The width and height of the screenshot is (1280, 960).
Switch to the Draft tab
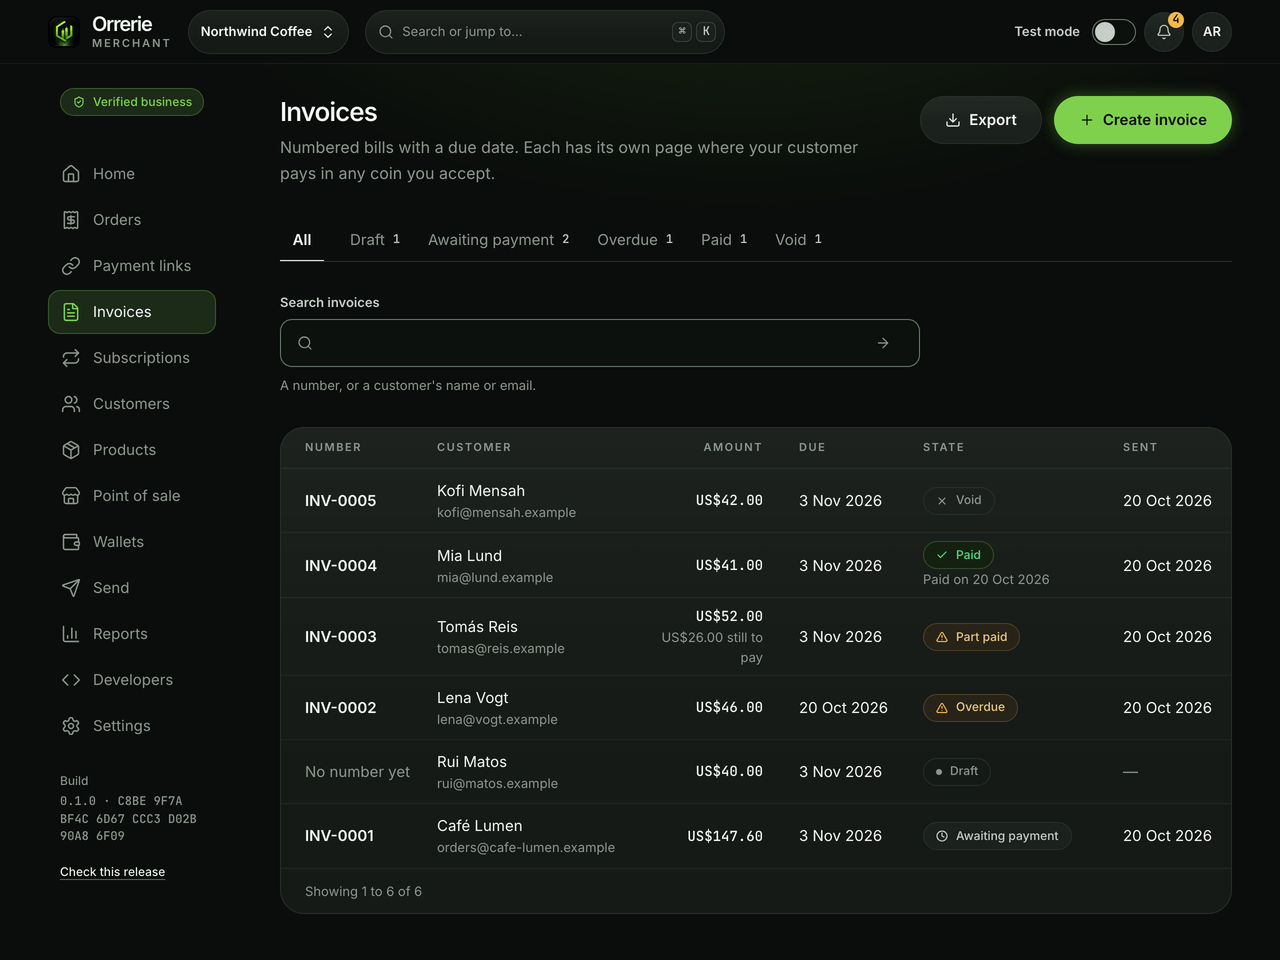(x=375, y=240)
